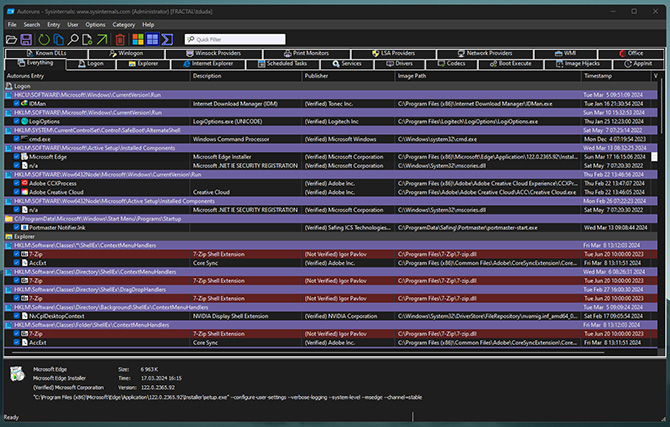This screenshot has height=427, width=670.
Task: Toggle the Microsoft Edge entry checkbox
Action: click(x=16, y=157)
